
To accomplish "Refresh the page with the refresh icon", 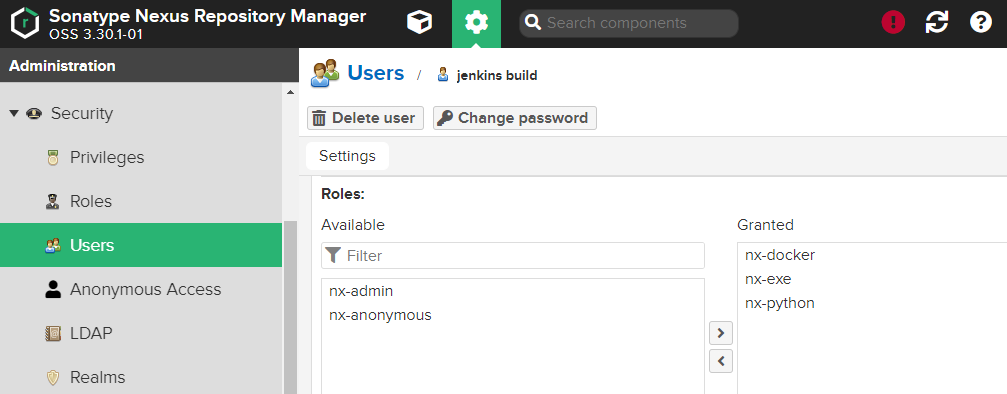I will coord(936,23).
